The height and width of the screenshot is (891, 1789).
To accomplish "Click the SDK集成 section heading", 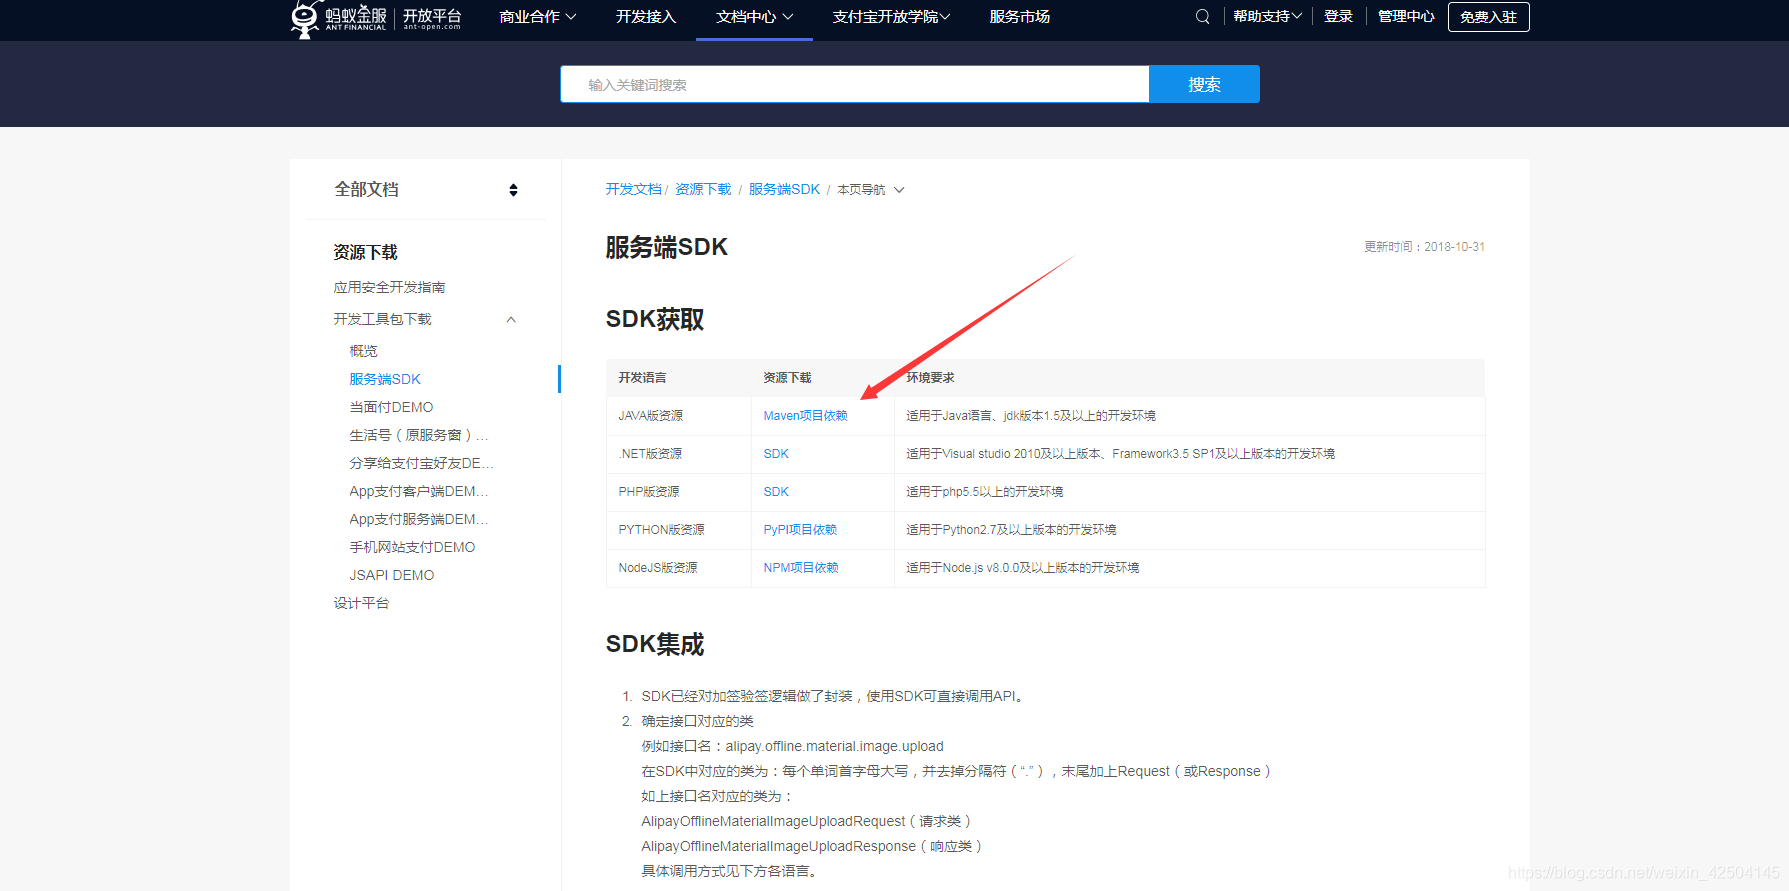I will (x=655, y=644).
